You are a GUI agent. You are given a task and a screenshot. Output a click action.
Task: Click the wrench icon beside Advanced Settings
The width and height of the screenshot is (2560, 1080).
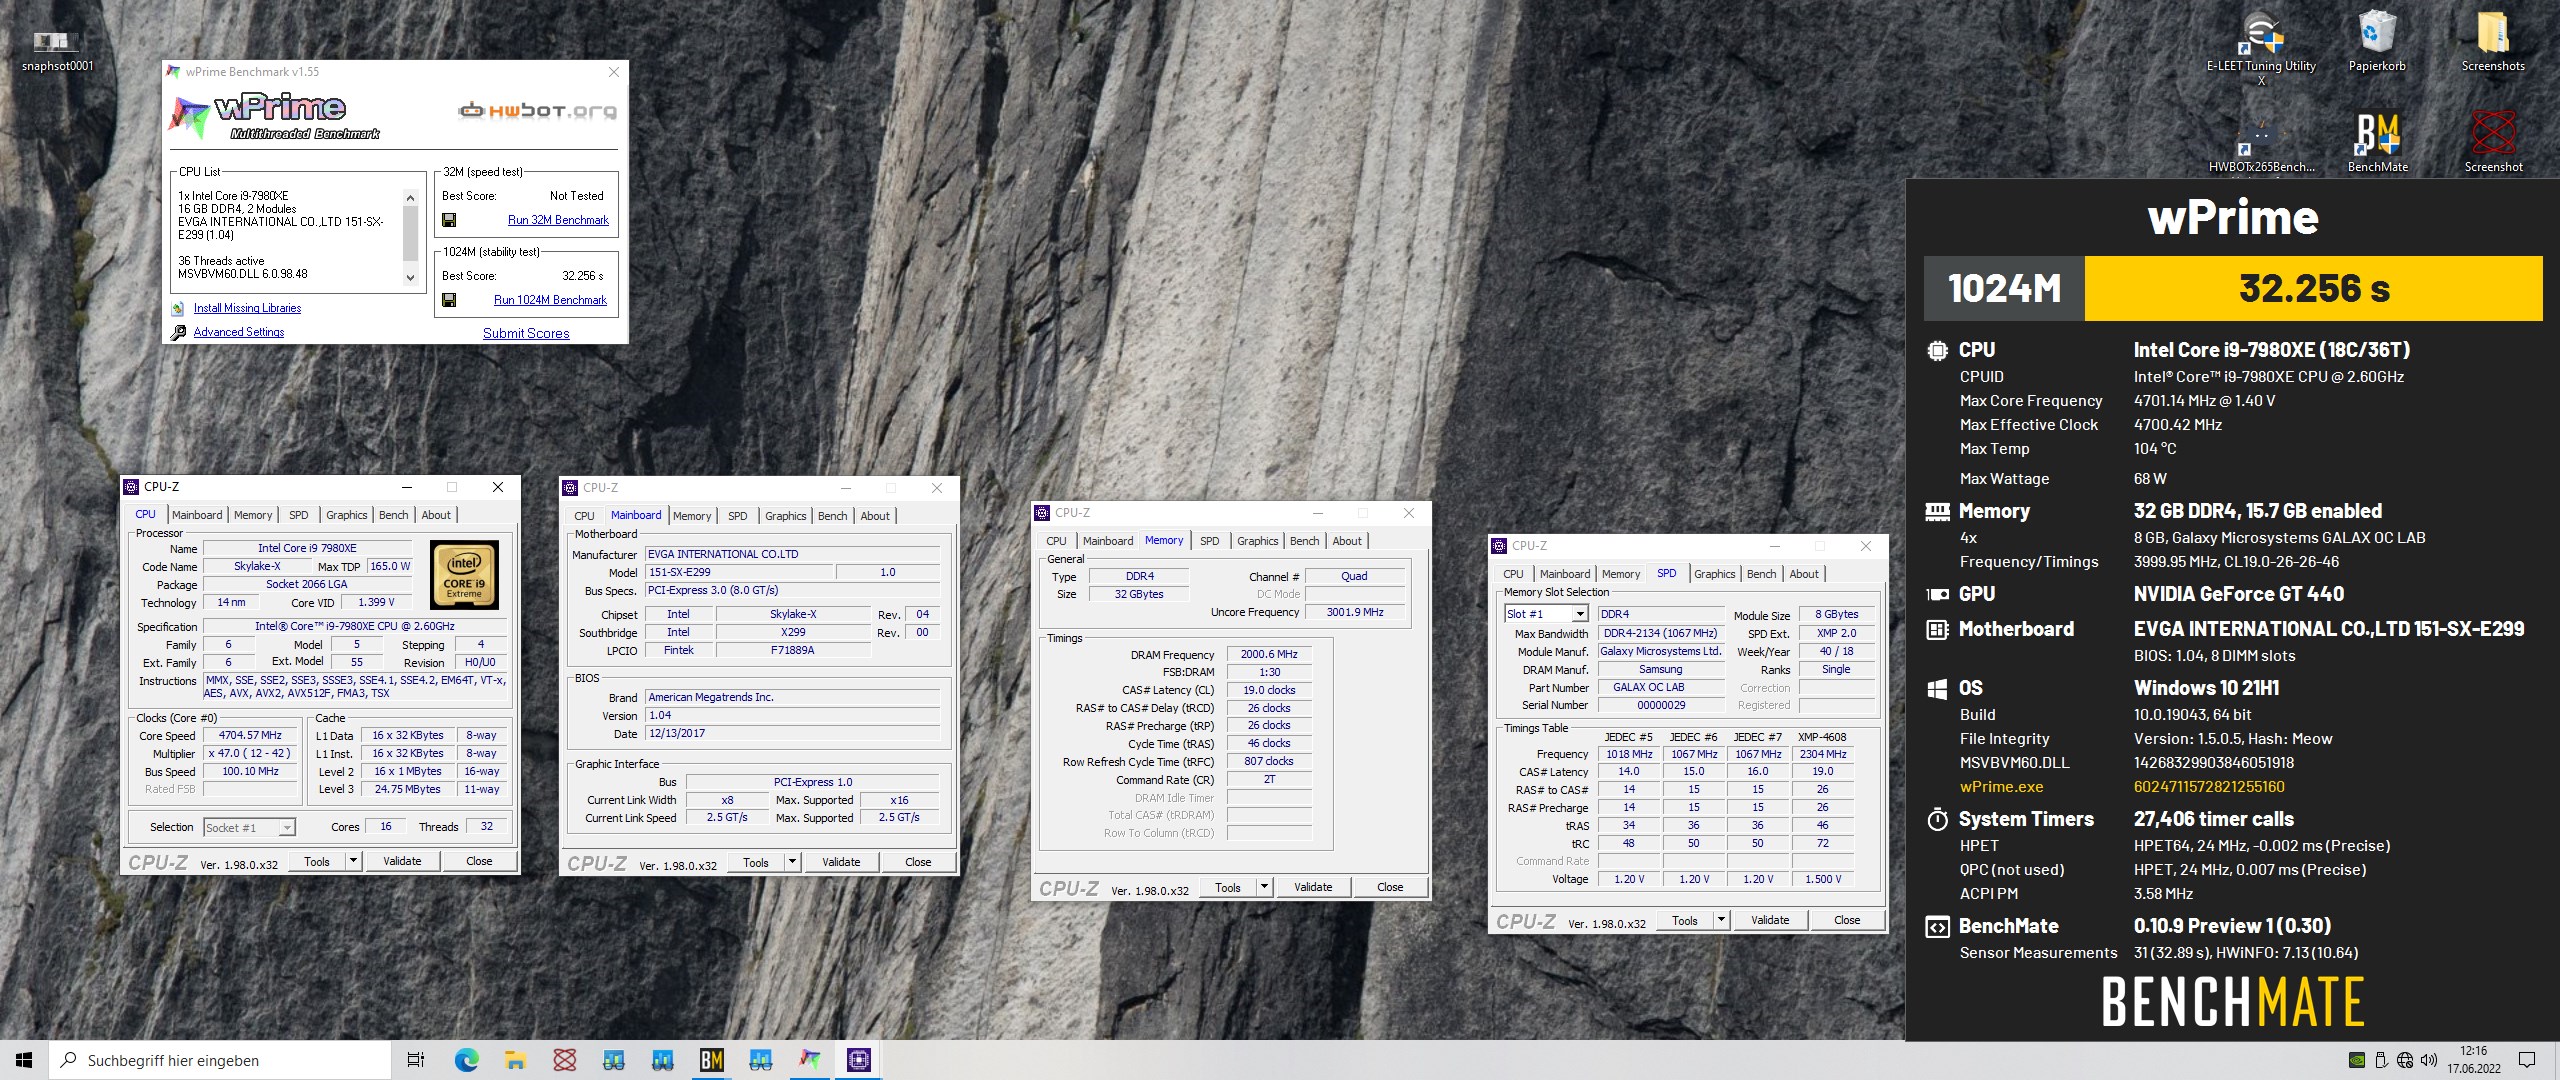coord(178,333)
